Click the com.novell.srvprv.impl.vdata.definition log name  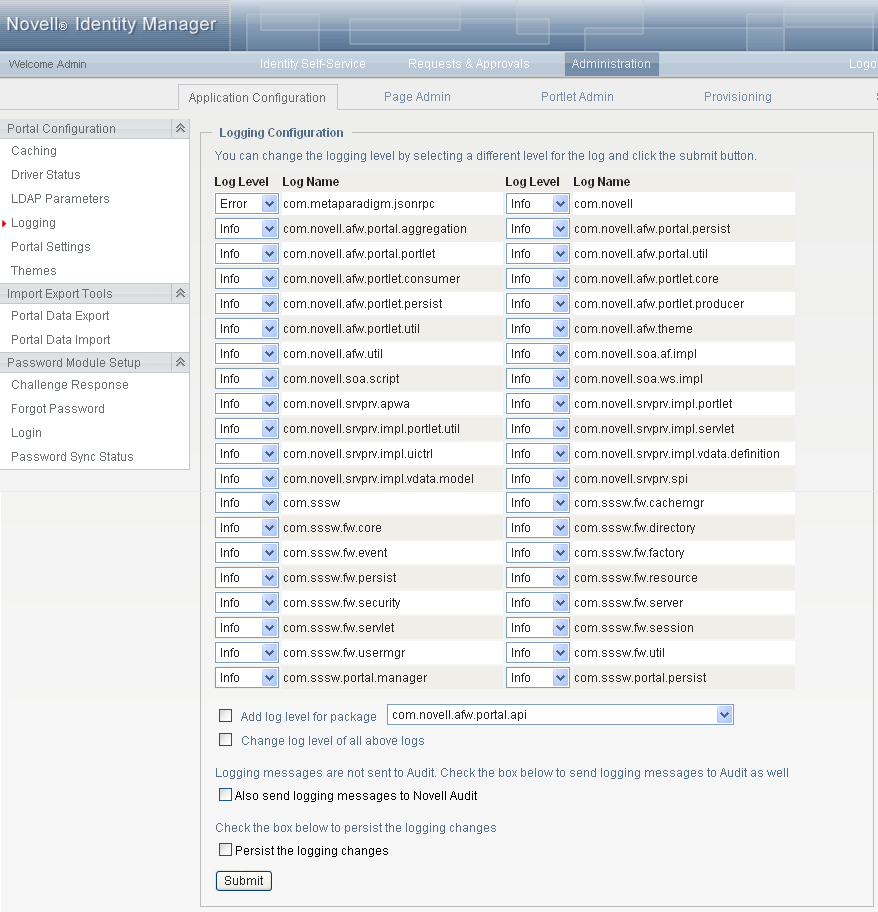pos(677,454)
